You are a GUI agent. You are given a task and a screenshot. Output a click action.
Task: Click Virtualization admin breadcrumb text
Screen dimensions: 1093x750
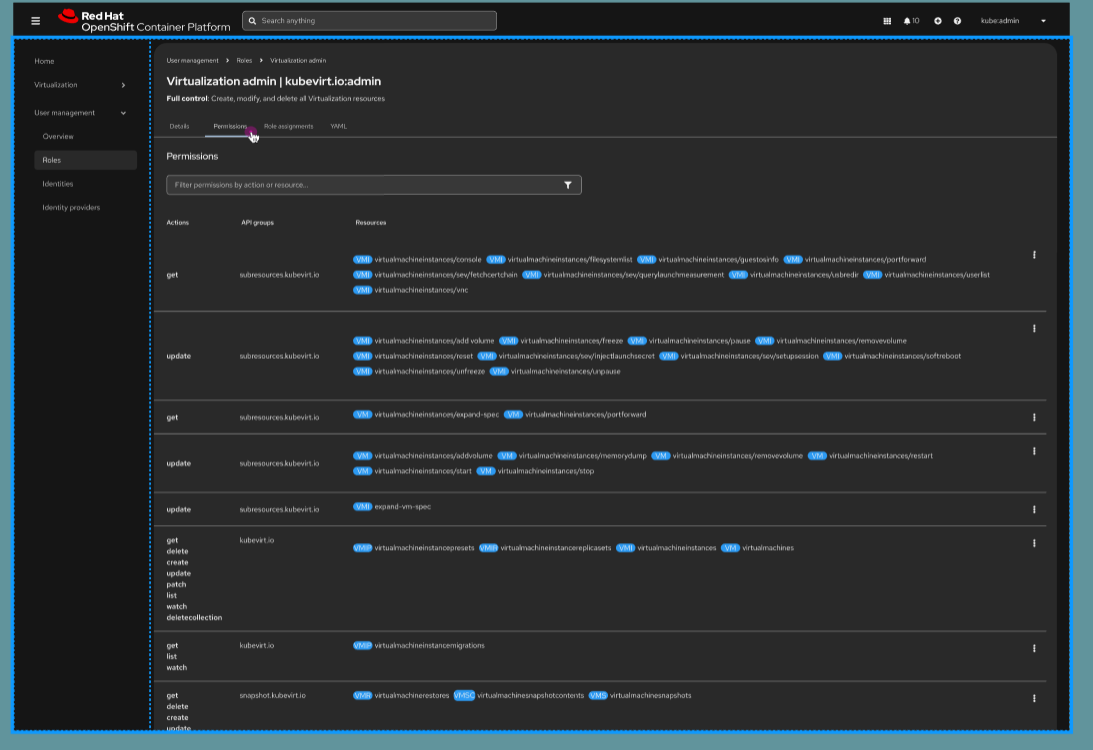click(298, 61)
